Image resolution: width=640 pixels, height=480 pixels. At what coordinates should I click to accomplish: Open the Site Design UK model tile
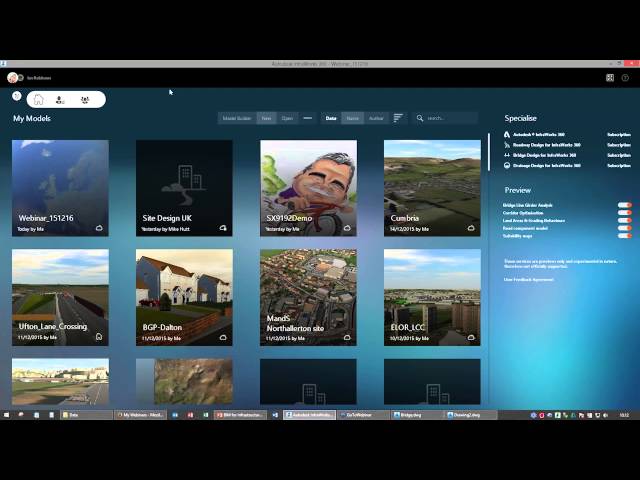184,188
